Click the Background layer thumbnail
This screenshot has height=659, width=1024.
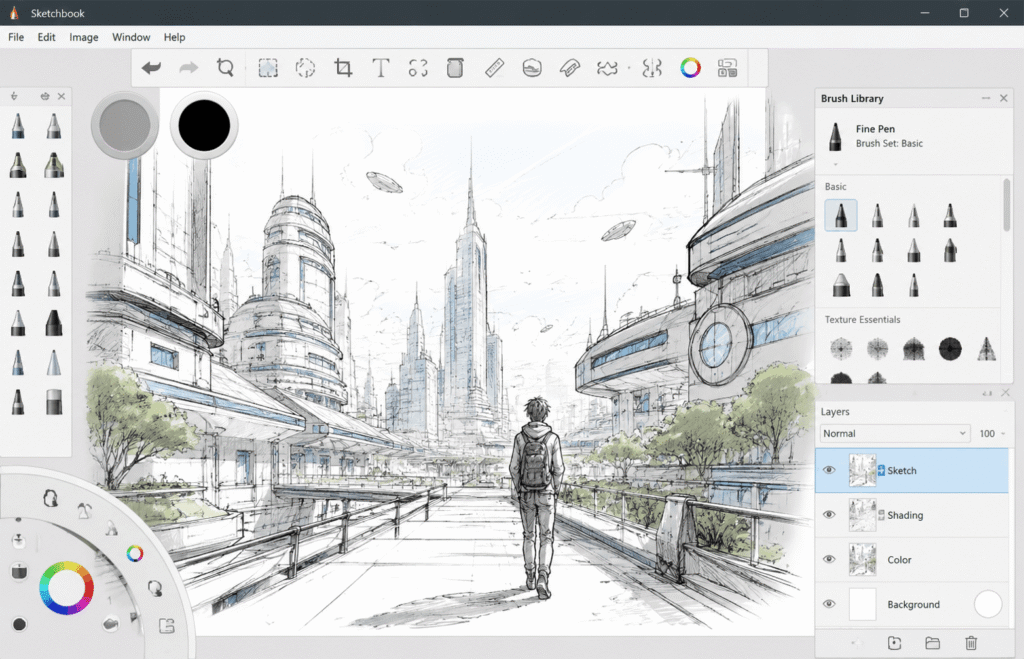click(x=862, y=604)
